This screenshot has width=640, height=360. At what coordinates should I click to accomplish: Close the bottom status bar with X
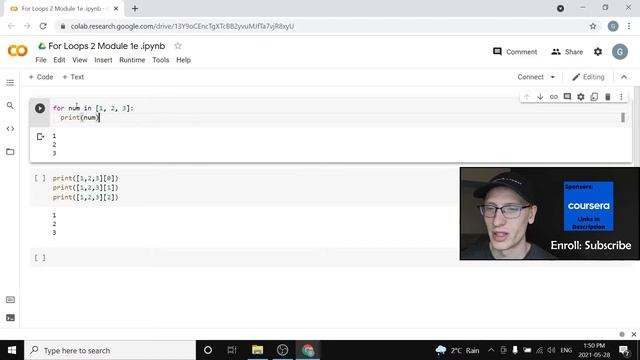pos(633,334)
